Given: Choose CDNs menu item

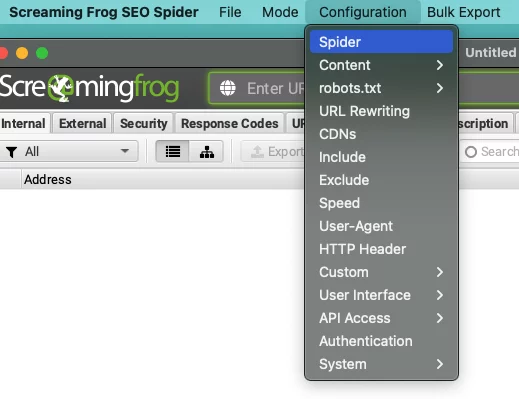Looking at the screenshot, I should coord(381,134).
